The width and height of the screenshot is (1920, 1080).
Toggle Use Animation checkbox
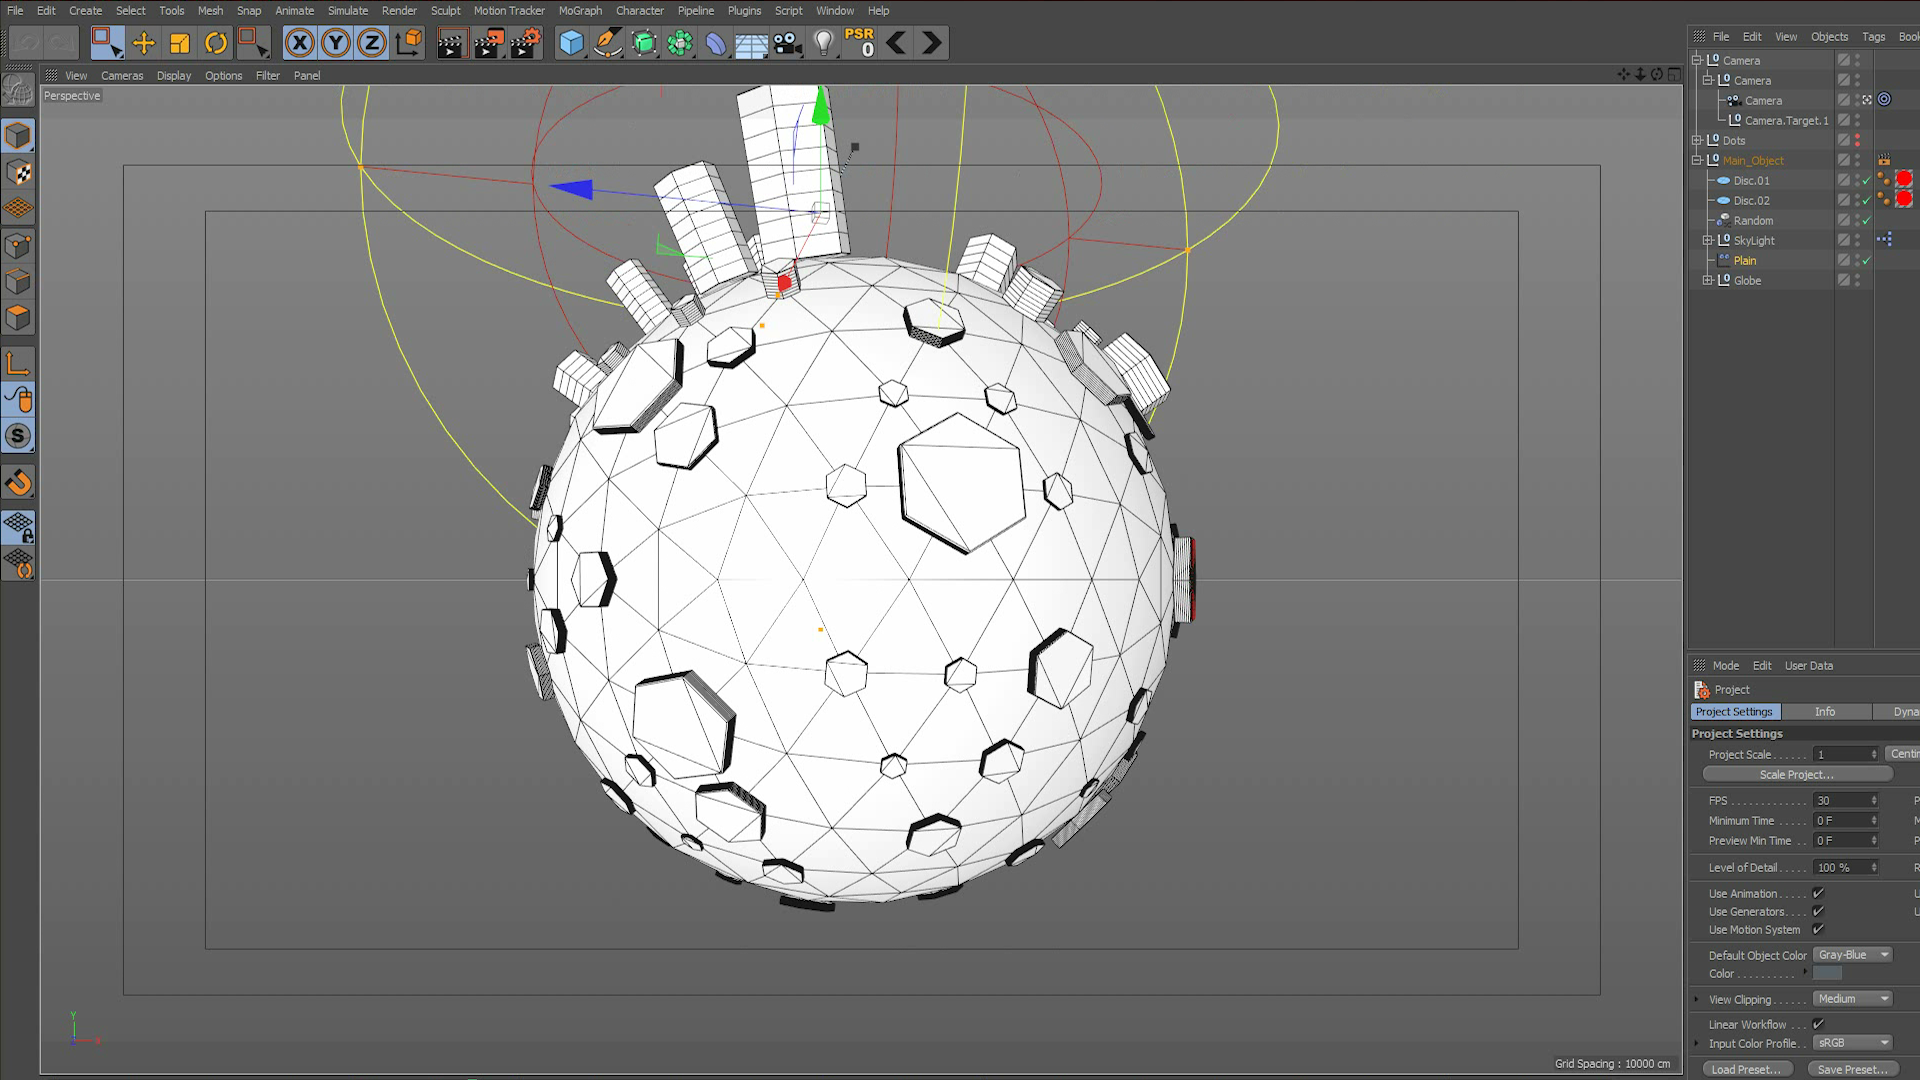point(1818,893)
